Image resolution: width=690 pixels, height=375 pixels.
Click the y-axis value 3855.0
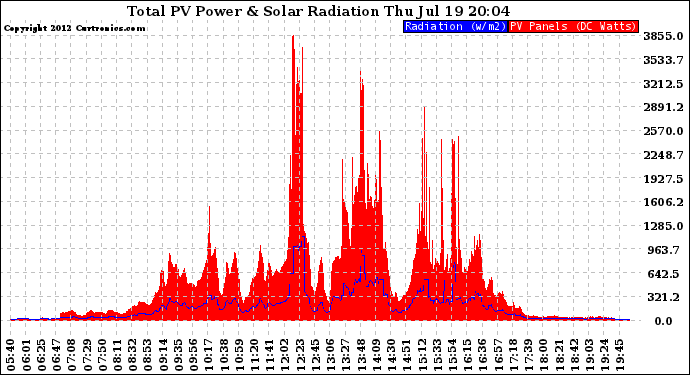pyautogui.click(x=663, y=36)
